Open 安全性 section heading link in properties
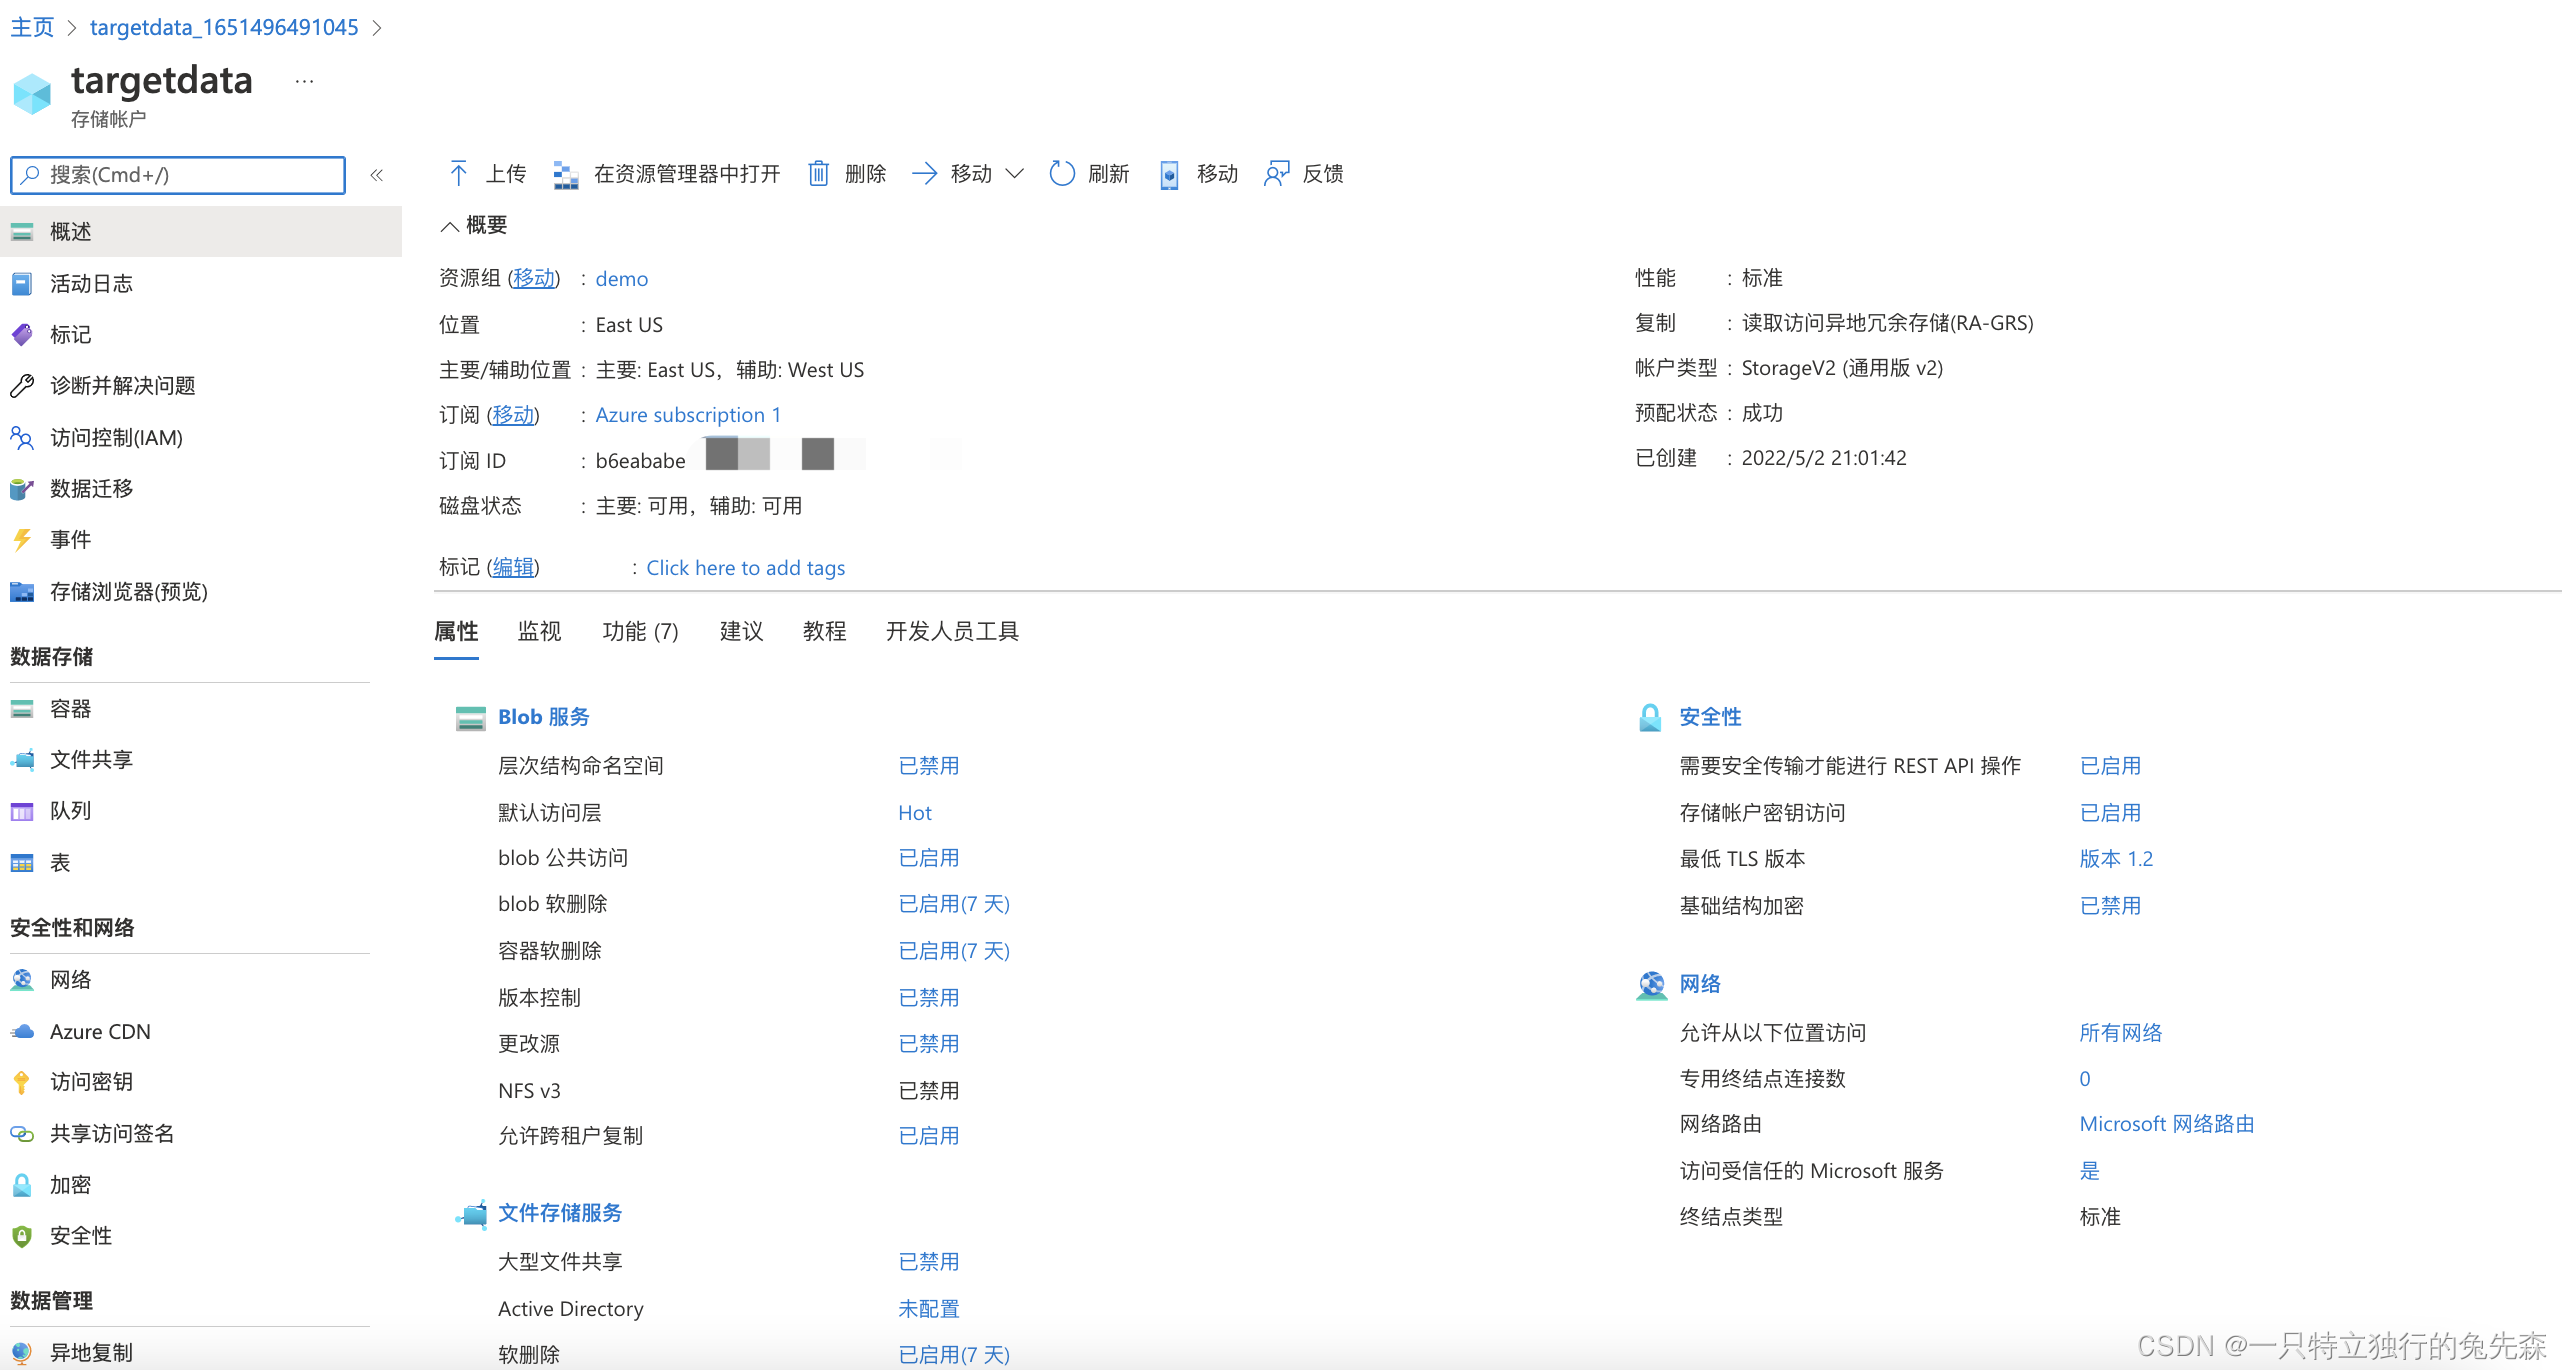 coord(1710,717)
